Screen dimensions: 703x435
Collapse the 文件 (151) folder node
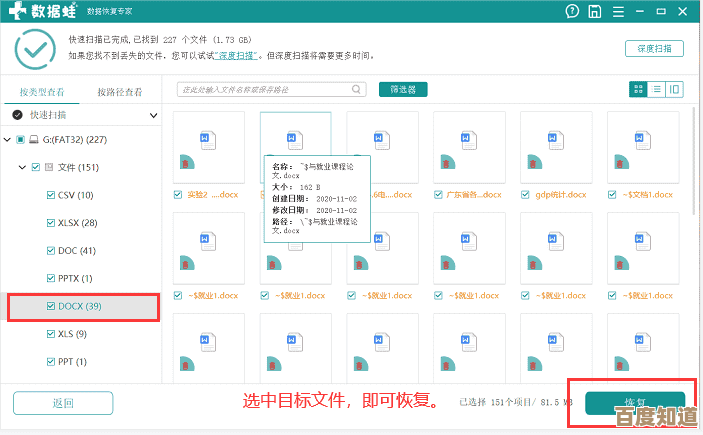tap(22, 167)
